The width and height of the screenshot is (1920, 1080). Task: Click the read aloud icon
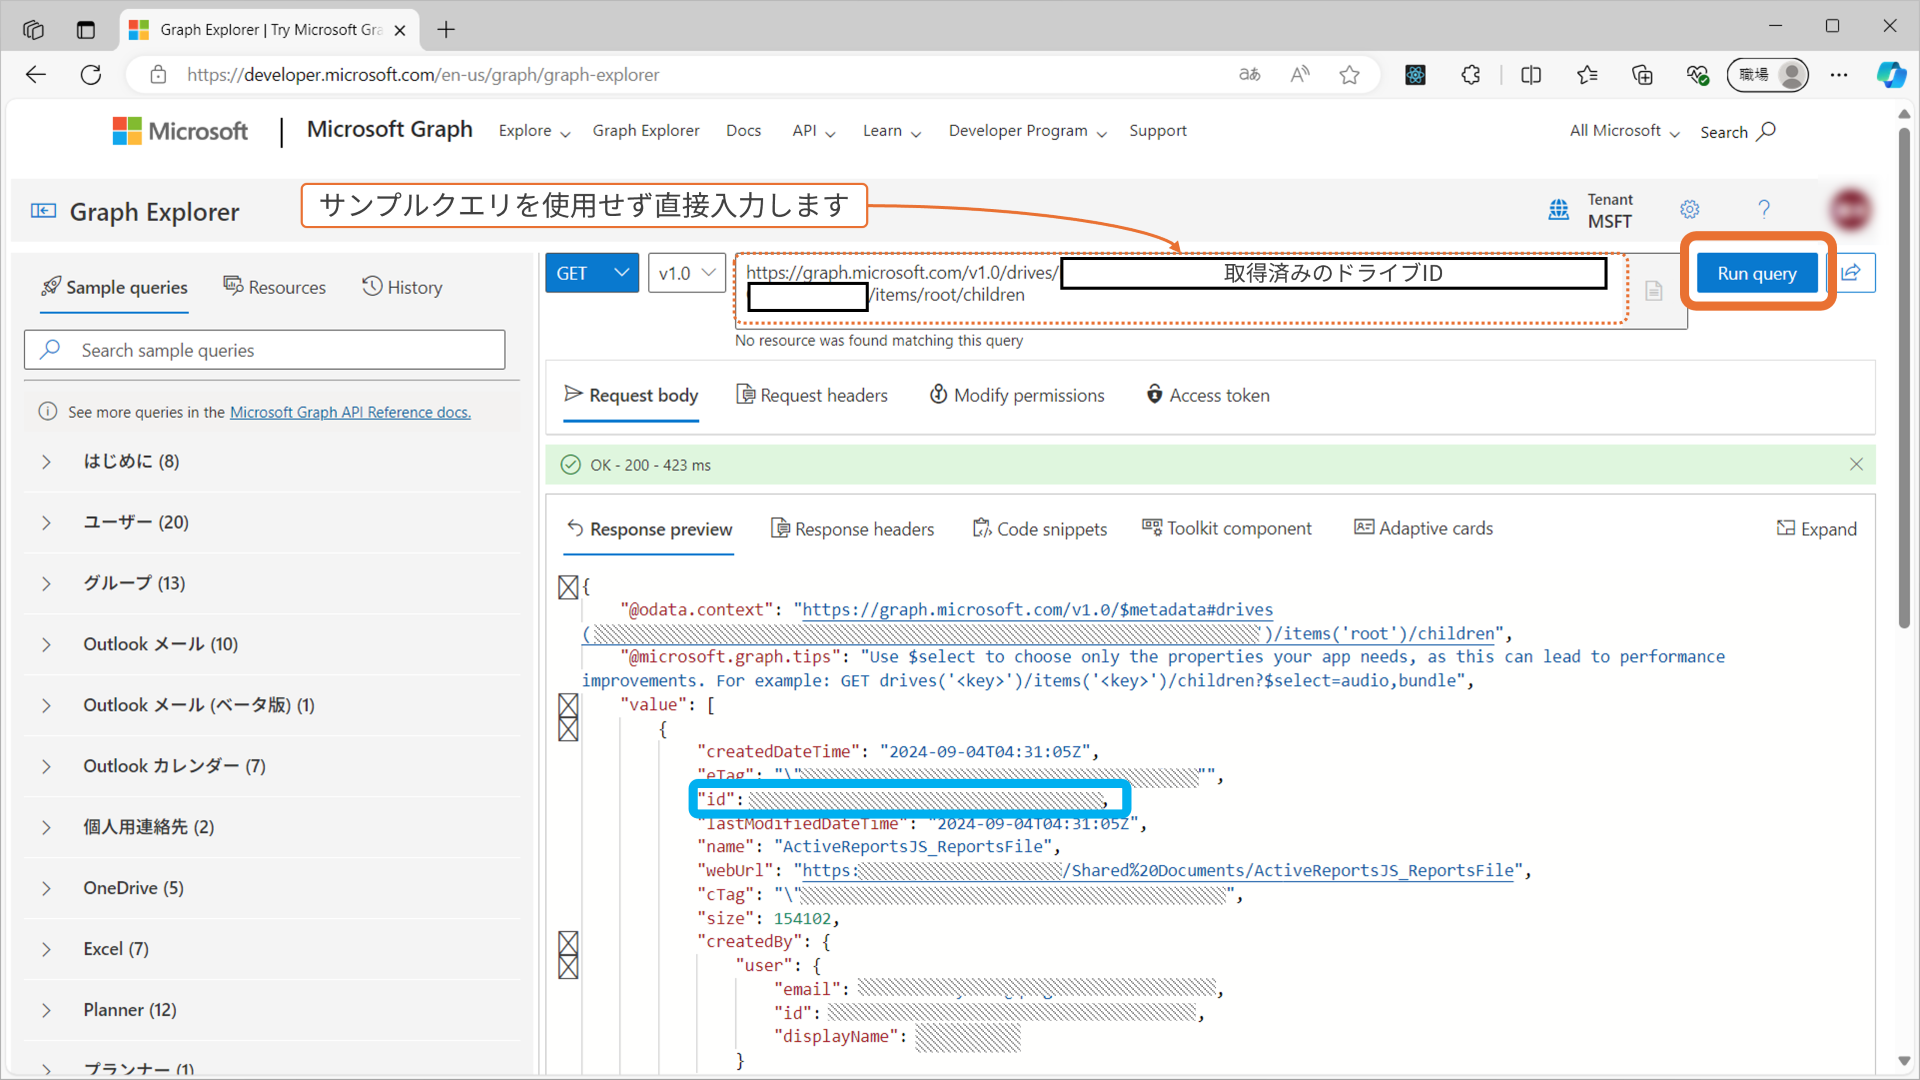pos(1300,75)
